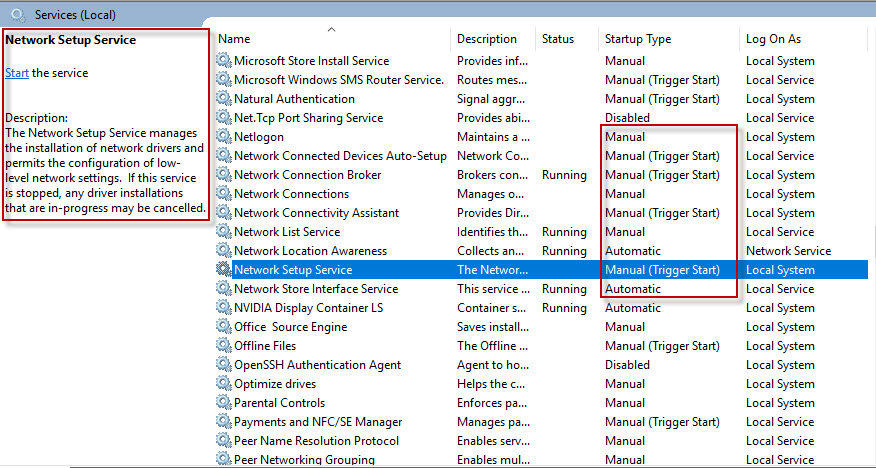Screen dimensions: 876x468
Task: Click the Services (Local) header icon
Action: click(x=17, y=15)
